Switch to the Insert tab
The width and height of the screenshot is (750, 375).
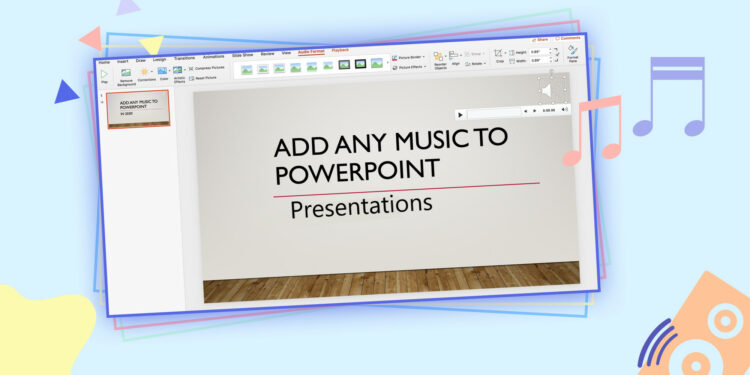(122, 61)
